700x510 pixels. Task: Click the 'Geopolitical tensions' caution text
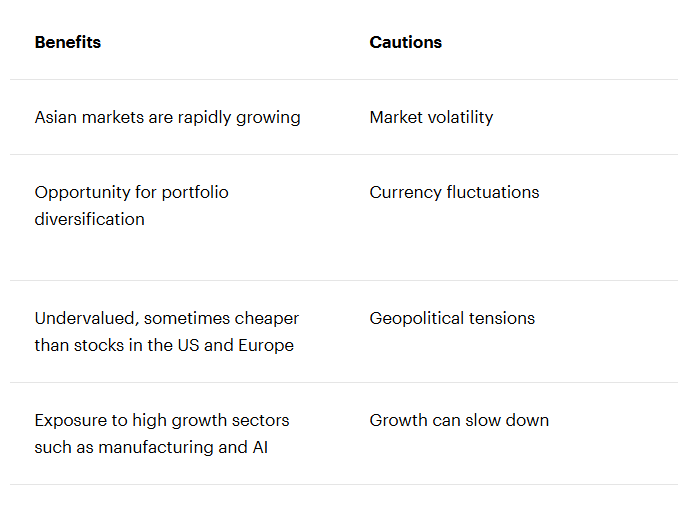pos(452,318)
